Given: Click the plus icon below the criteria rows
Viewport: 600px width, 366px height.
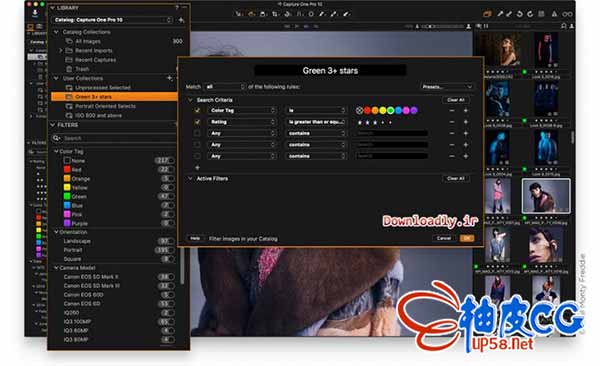Looking at the screenshot, I should point(197,168).
